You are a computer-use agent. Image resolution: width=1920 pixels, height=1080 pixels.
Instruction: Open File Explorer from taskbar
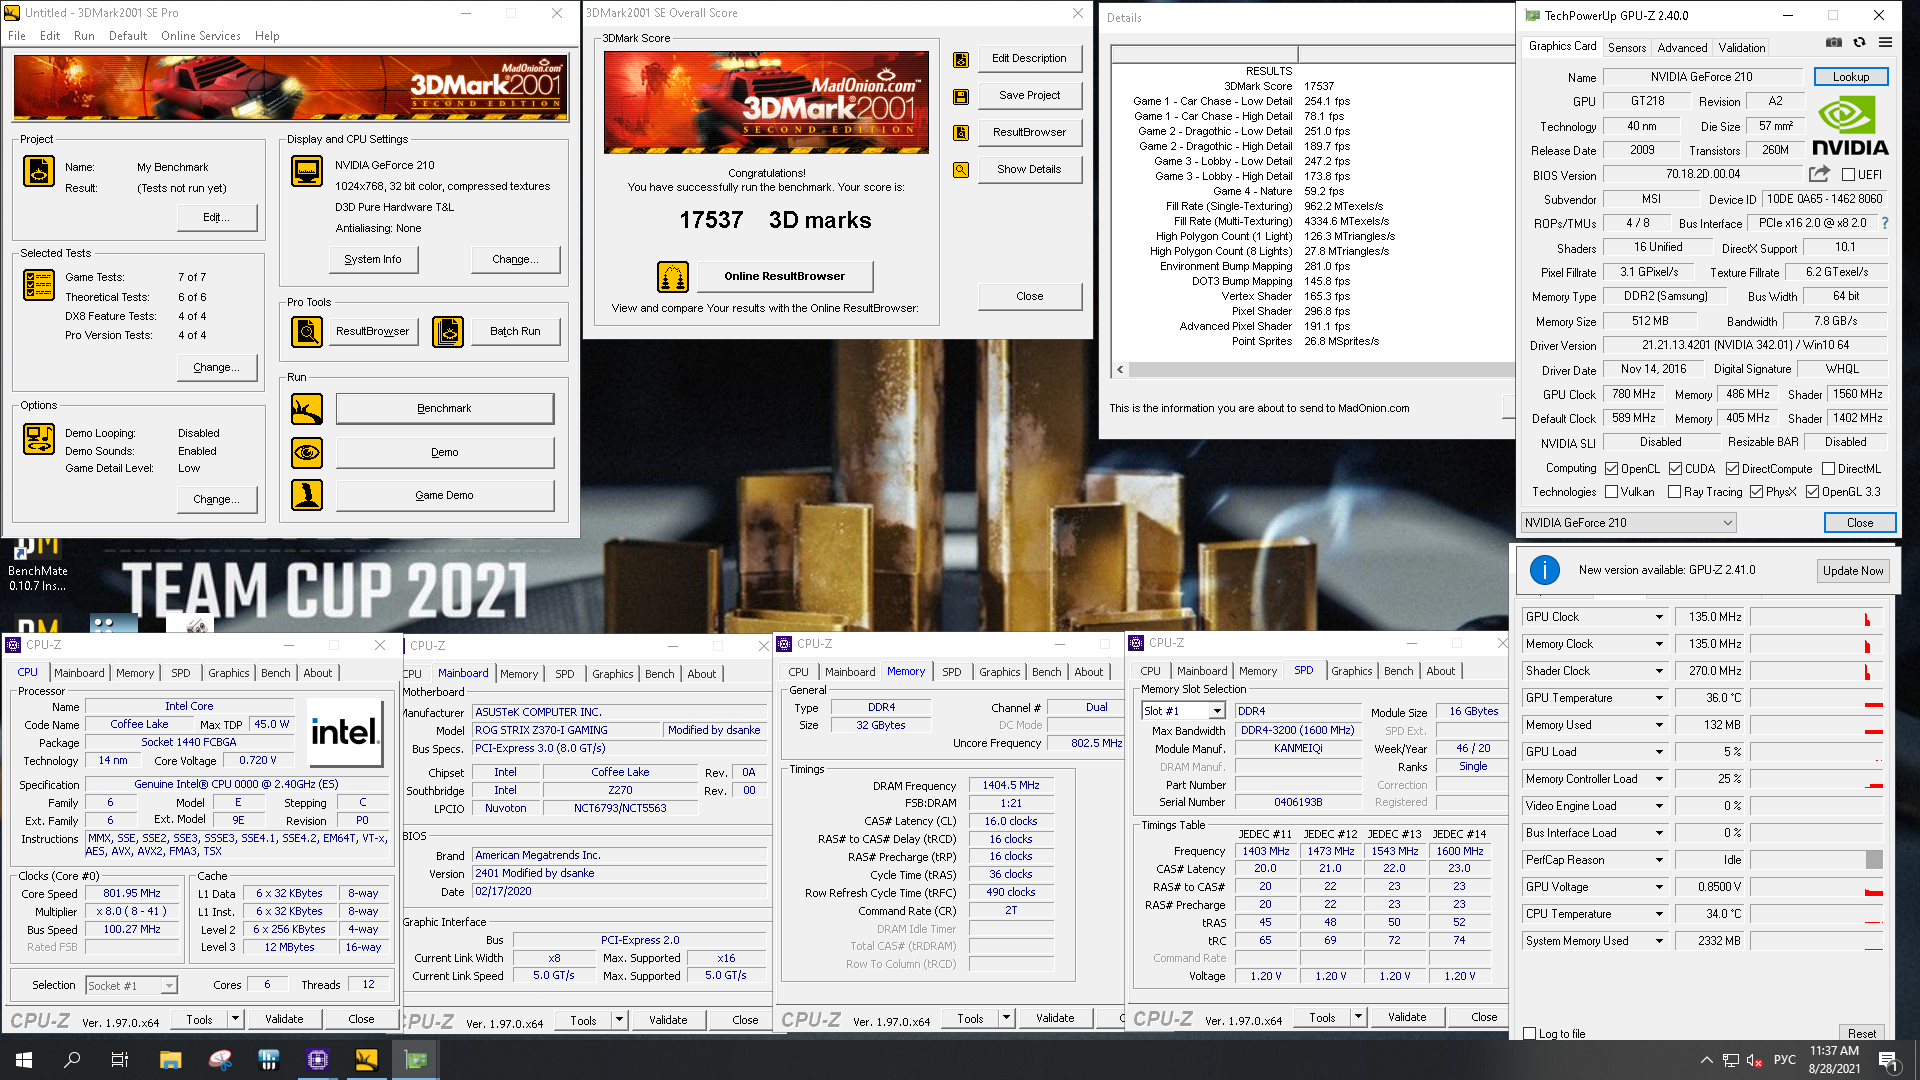(170, 1060)
